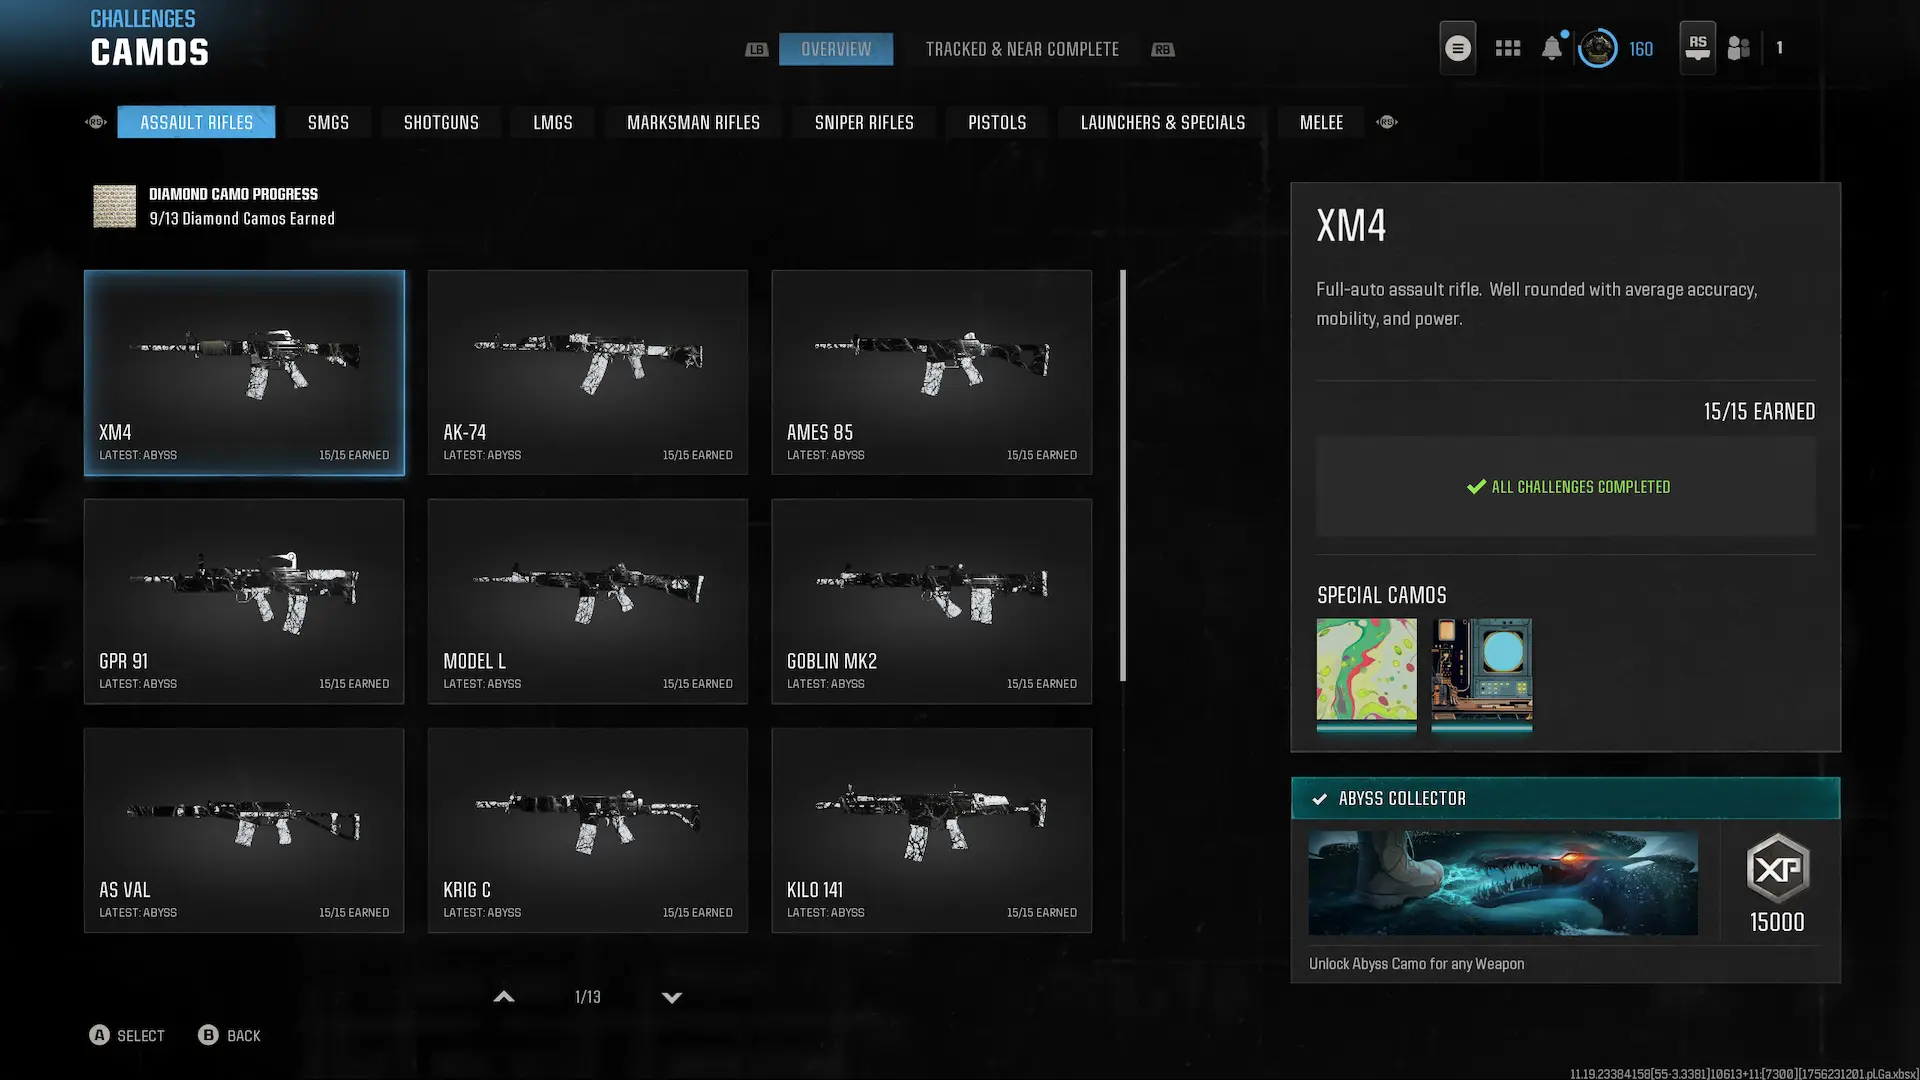Open the SMGs weapon category tab
Viewport: 1920px width, 1080px height.
[328, 122]
